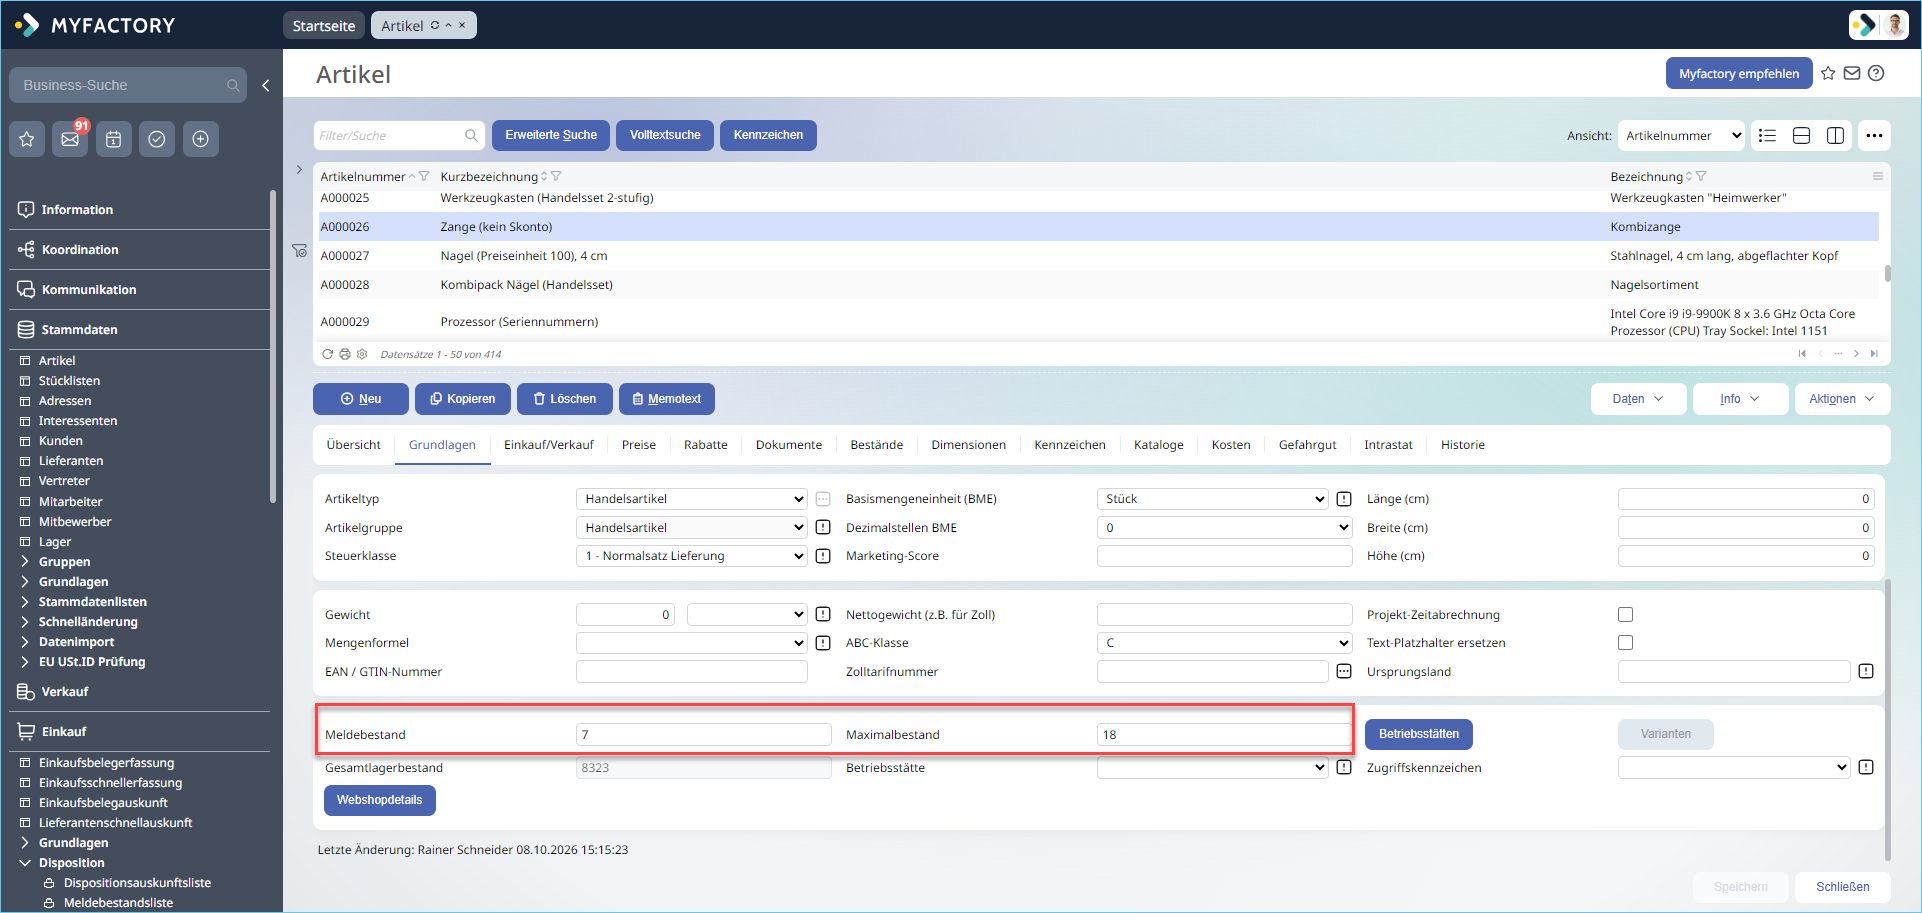Viewport: 1922px width, 913px height.
Task: Click the Neu button
Action: 360,399
